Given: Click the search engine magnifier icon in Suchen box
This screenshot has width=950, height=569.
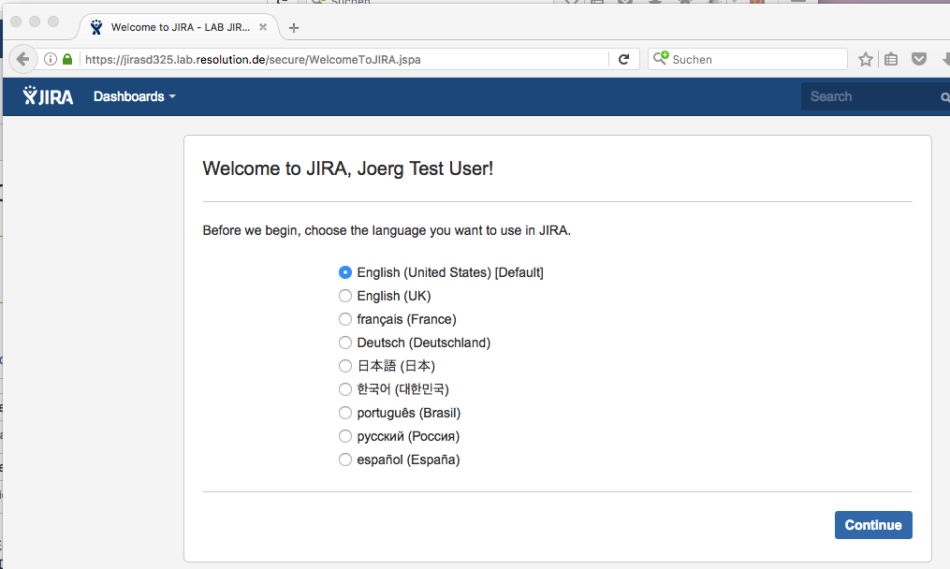Looking at the screenshot, I should point(660,58).
